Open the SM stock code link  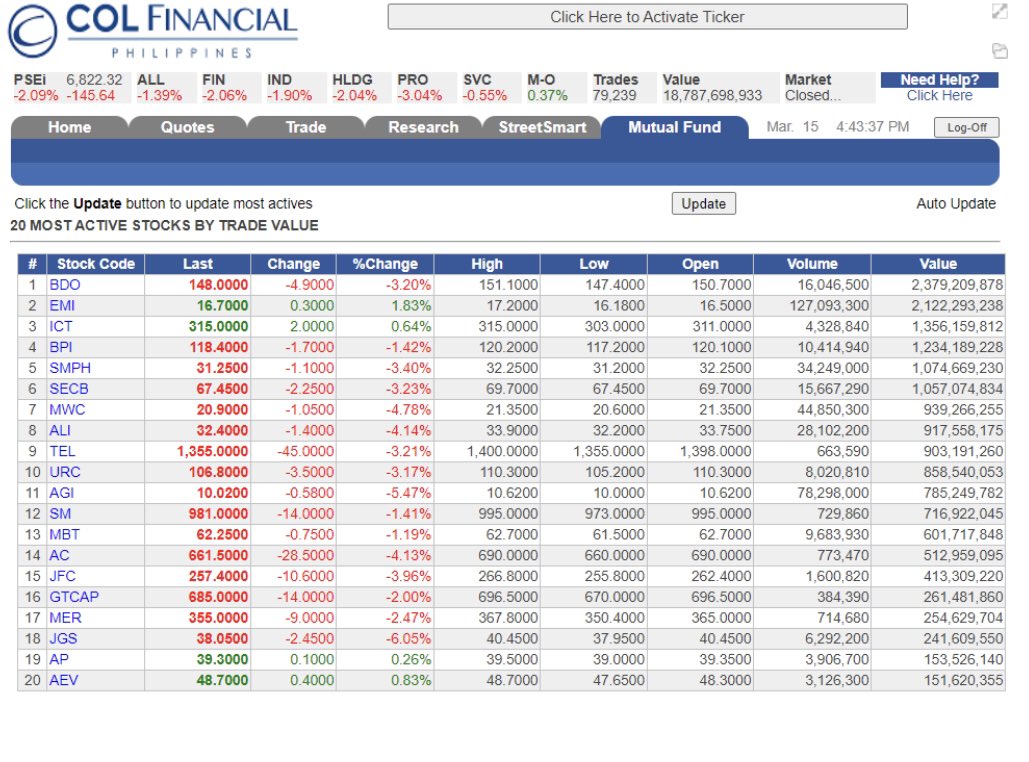[x=60, y=514]
